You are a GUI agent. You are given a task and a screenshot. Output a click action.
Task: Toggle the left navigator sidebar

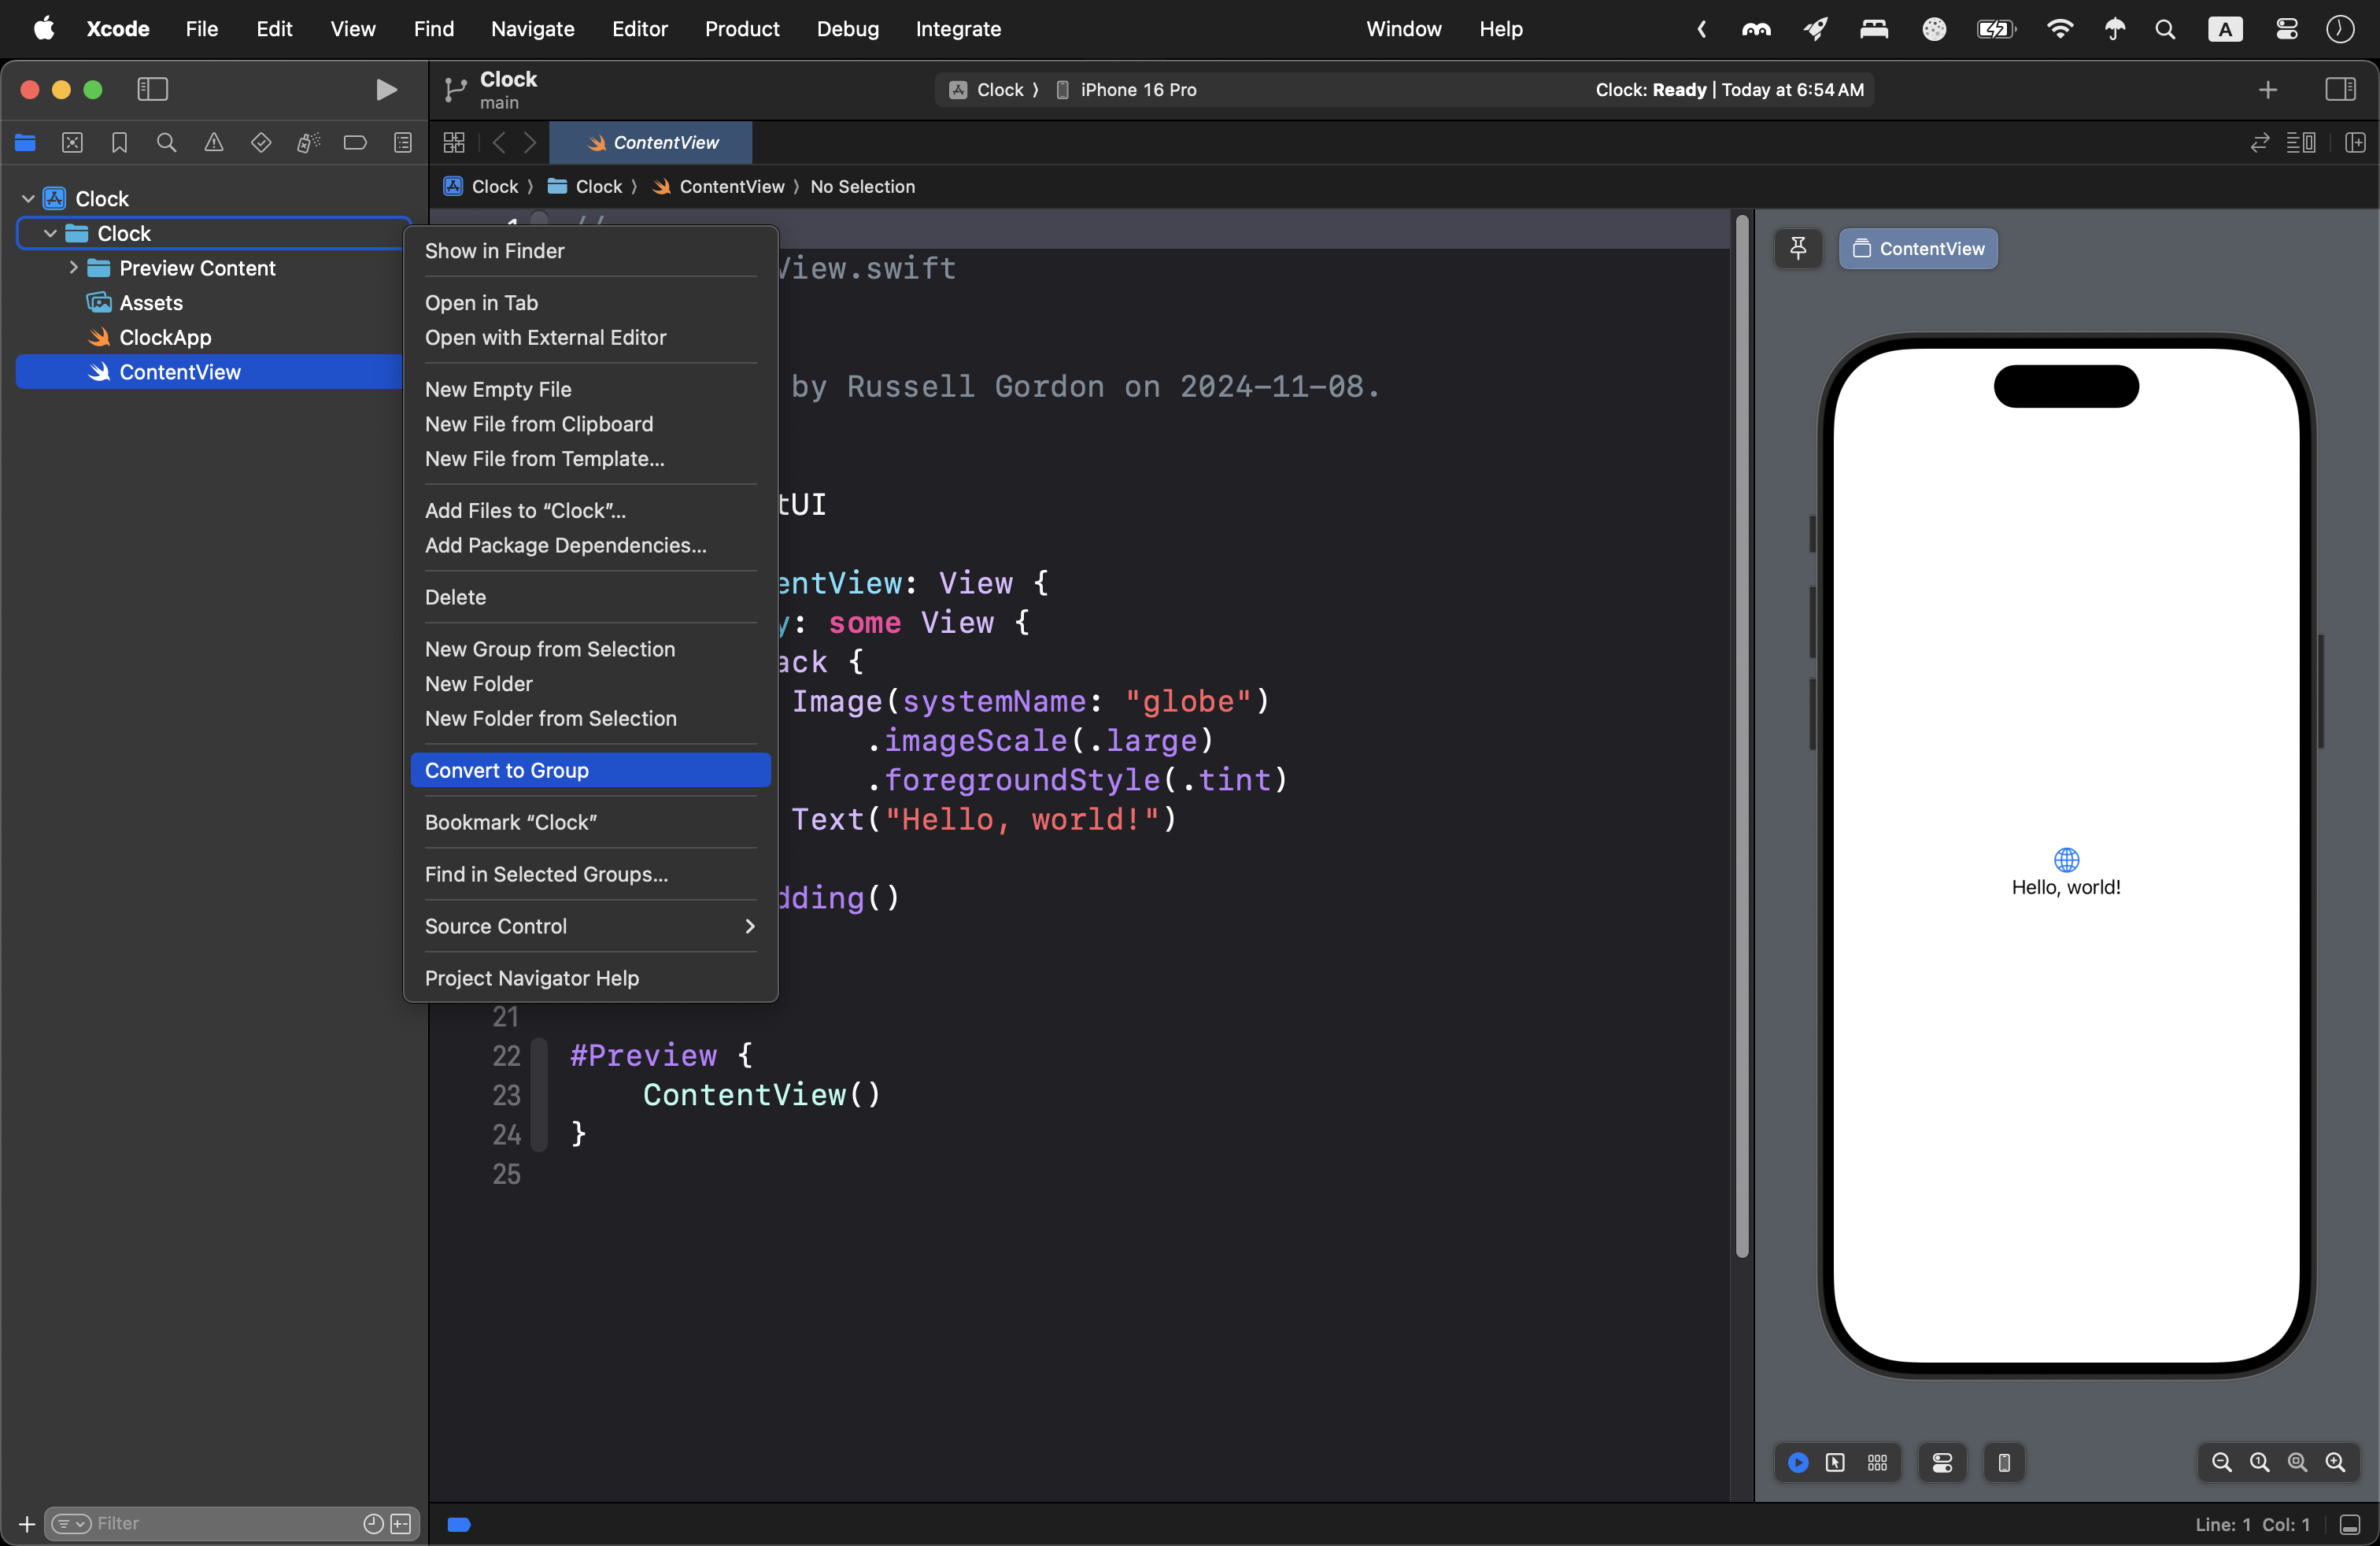click(152, 90)
